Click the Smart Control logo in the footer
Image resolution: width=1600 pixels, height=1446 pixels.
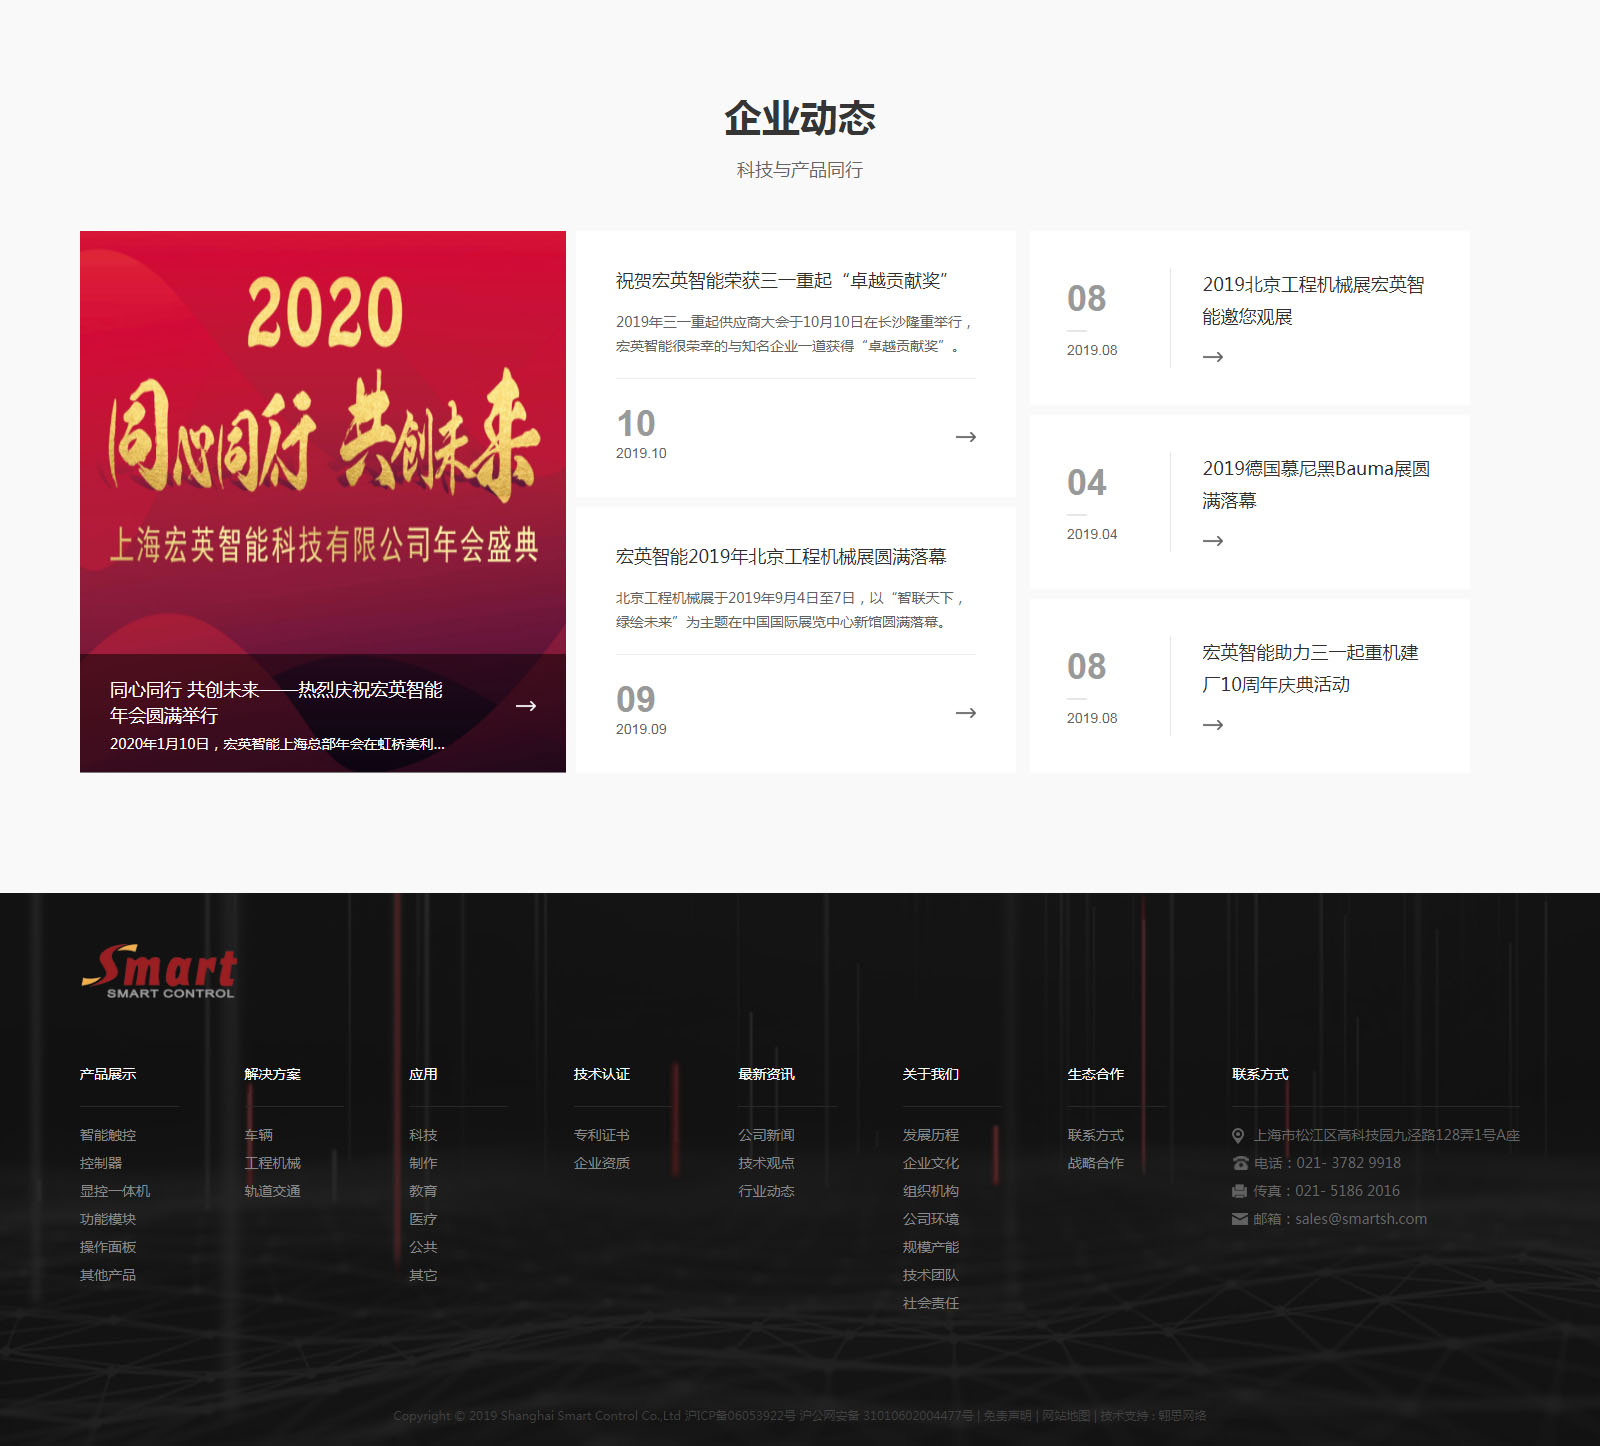159,971
